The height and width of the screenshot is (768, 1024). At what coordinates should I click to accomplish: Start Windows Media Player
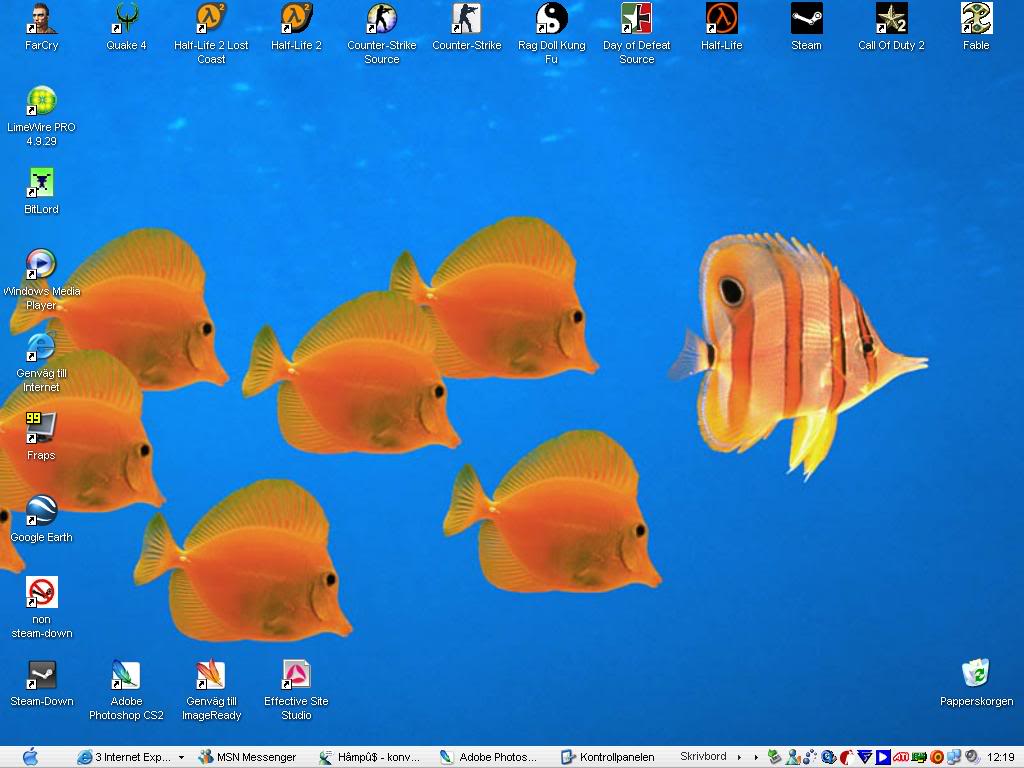(40, 265)
